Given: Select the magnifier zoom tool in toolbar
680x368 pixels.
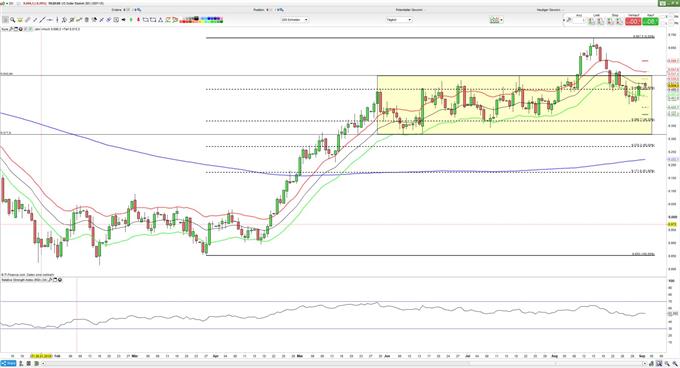Looking at the screenshot, I should tap(13, 20).
